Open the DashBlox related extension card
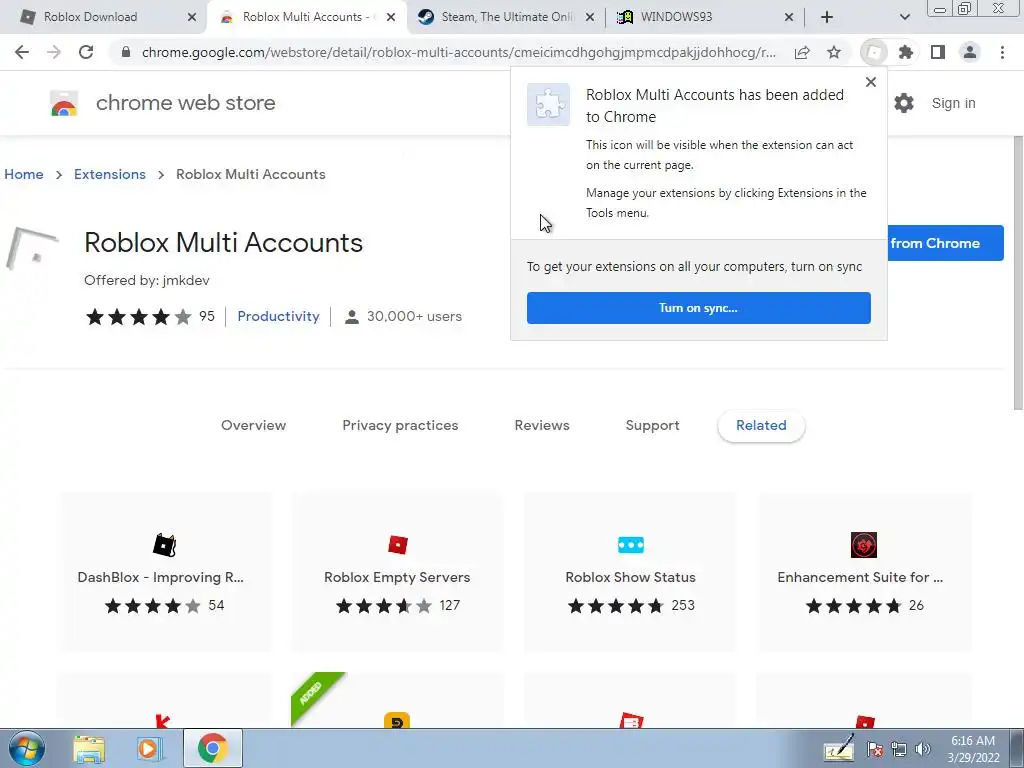Image resolution: width=1024 pixels, height=768 pixels. (x=164, y=572)
